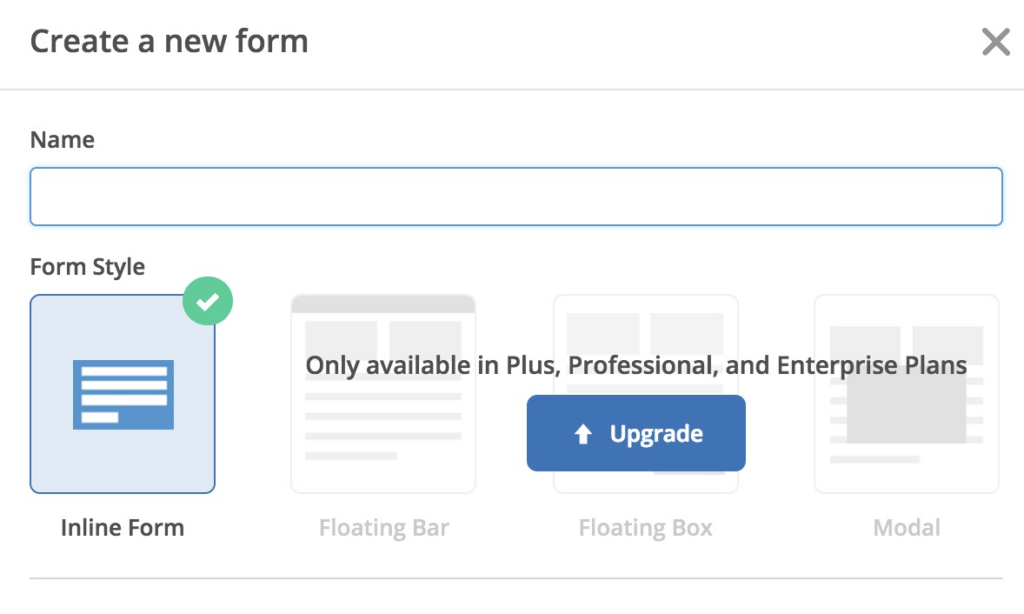Click the Inline Form label
1024x614 pixels.
pyautogui.click(x=123, y=528)
